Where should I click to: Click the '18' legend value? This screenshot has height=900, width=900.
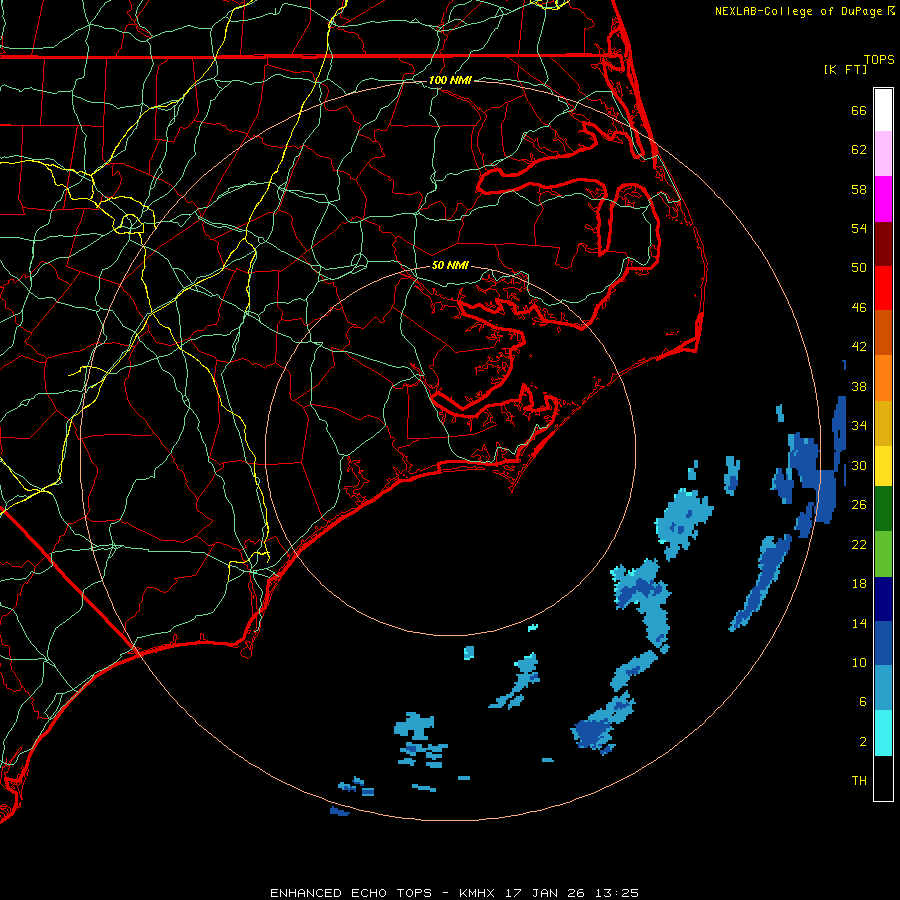[859, 584]
